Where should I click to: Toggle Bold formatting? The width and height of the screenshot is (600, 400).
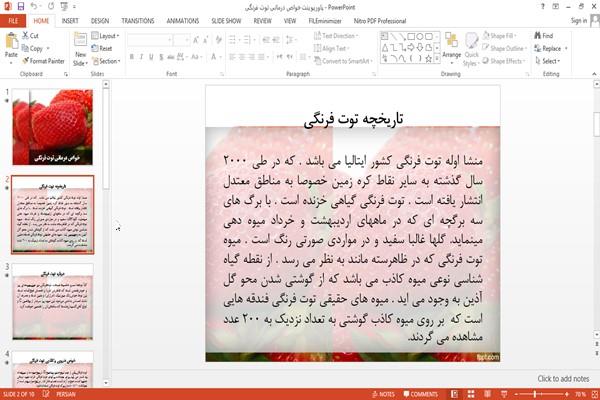pos(132,57)
